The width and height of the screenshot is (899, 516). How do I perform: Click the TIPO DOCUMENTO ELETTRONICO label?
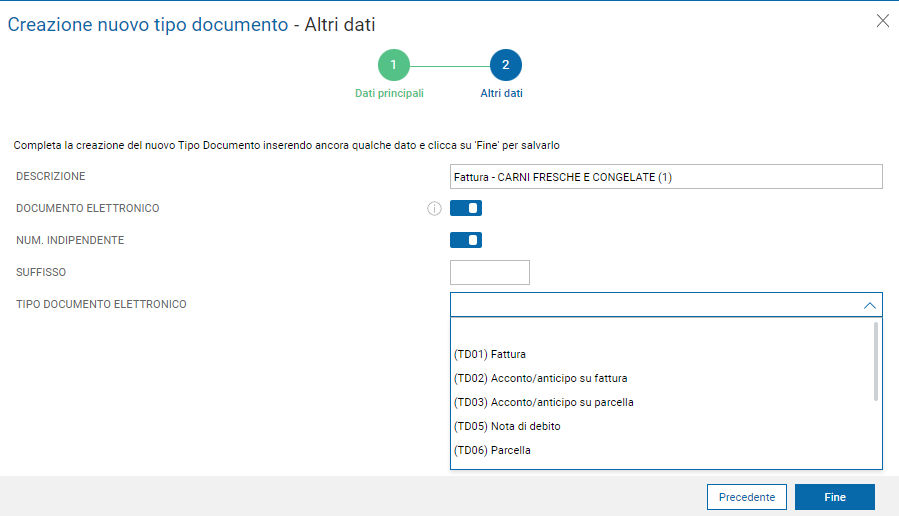[101, 304]
